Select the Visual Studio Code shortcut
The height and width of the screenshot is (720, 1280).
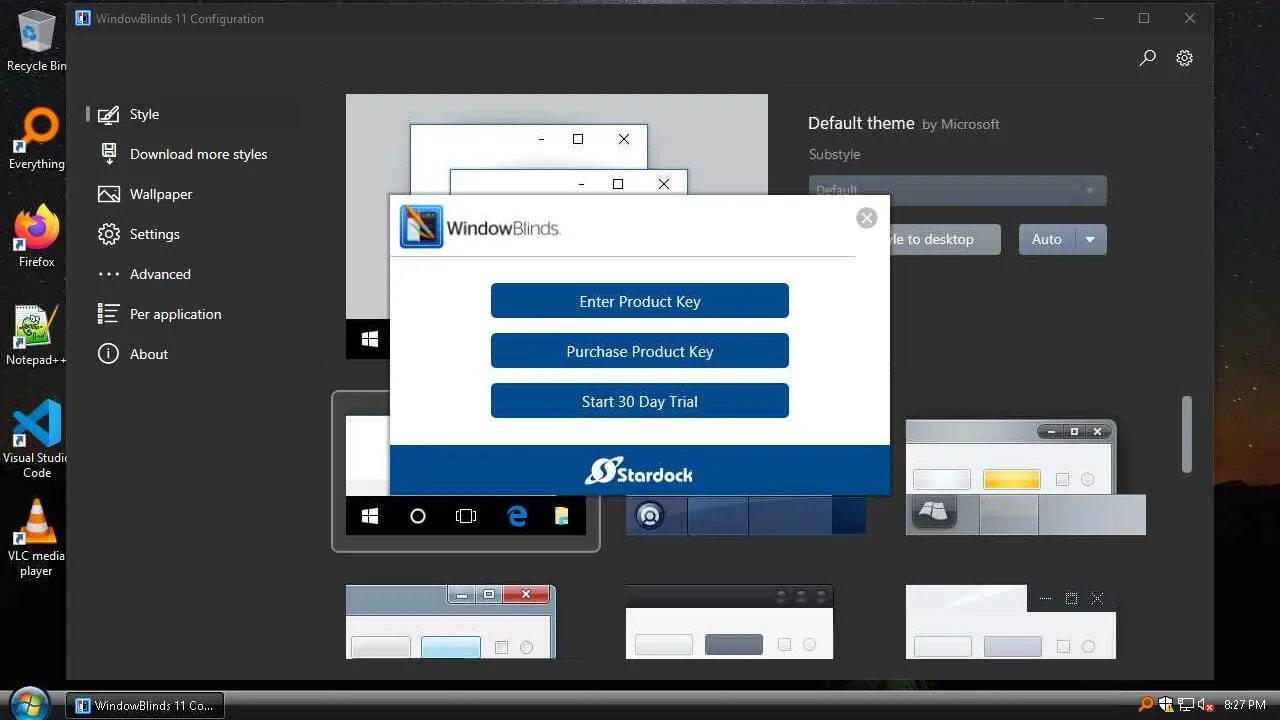point(37,440)
